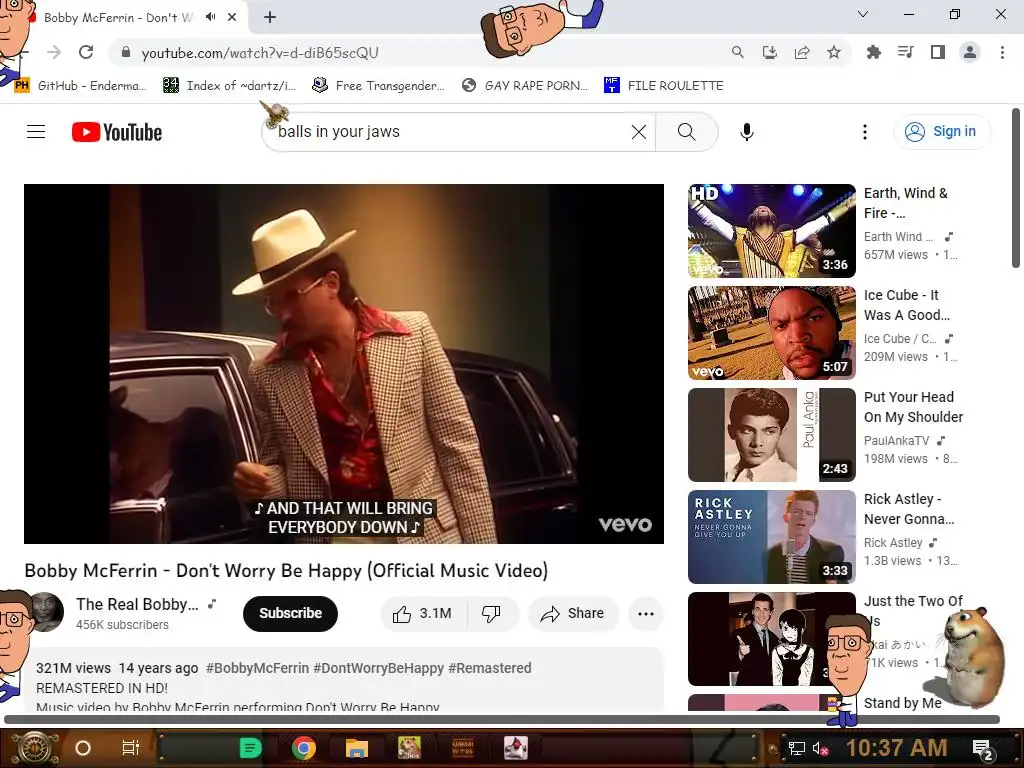Expand the tab search chevron
The image size is (1024, 768).
coord(863,14)
